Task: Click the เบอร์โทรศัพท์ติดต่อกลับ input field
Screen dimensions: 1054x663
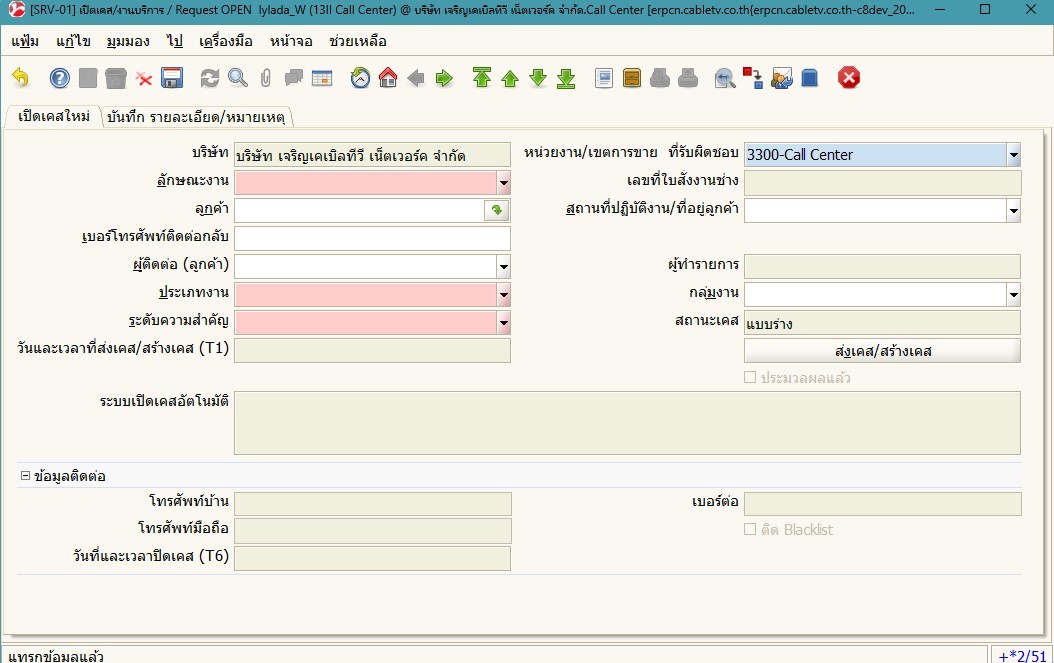Action: [x=372, y=238]
